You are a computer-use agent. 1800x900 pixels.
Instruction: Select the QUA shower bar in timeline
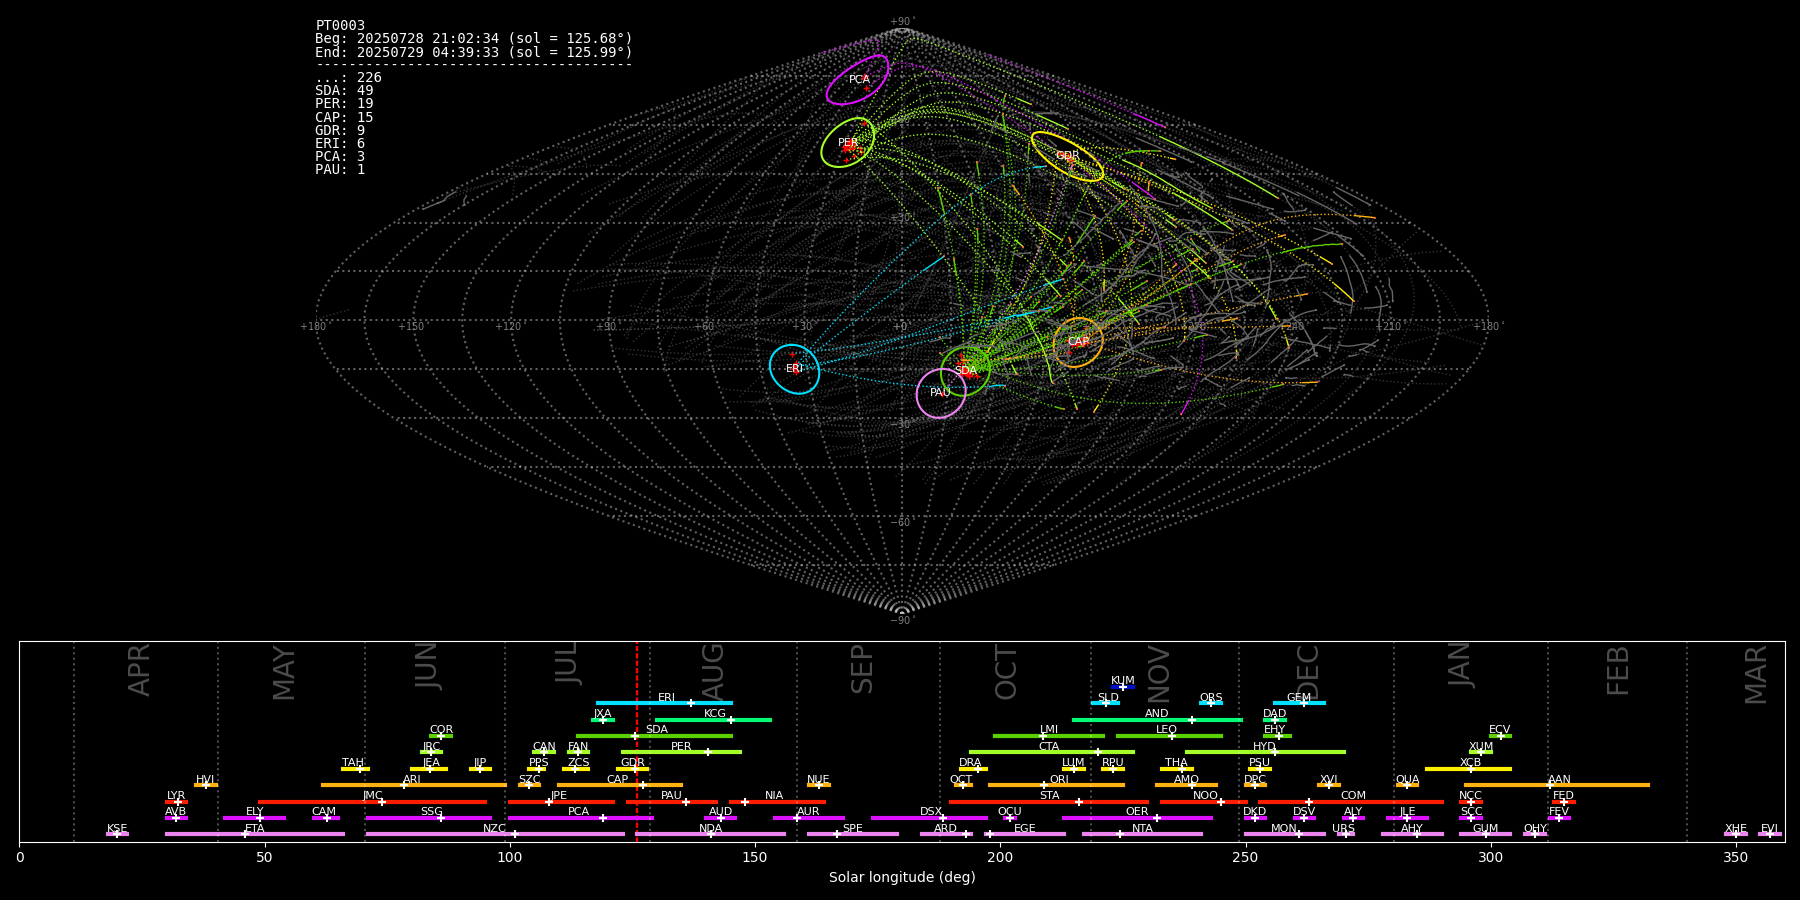1407,785
